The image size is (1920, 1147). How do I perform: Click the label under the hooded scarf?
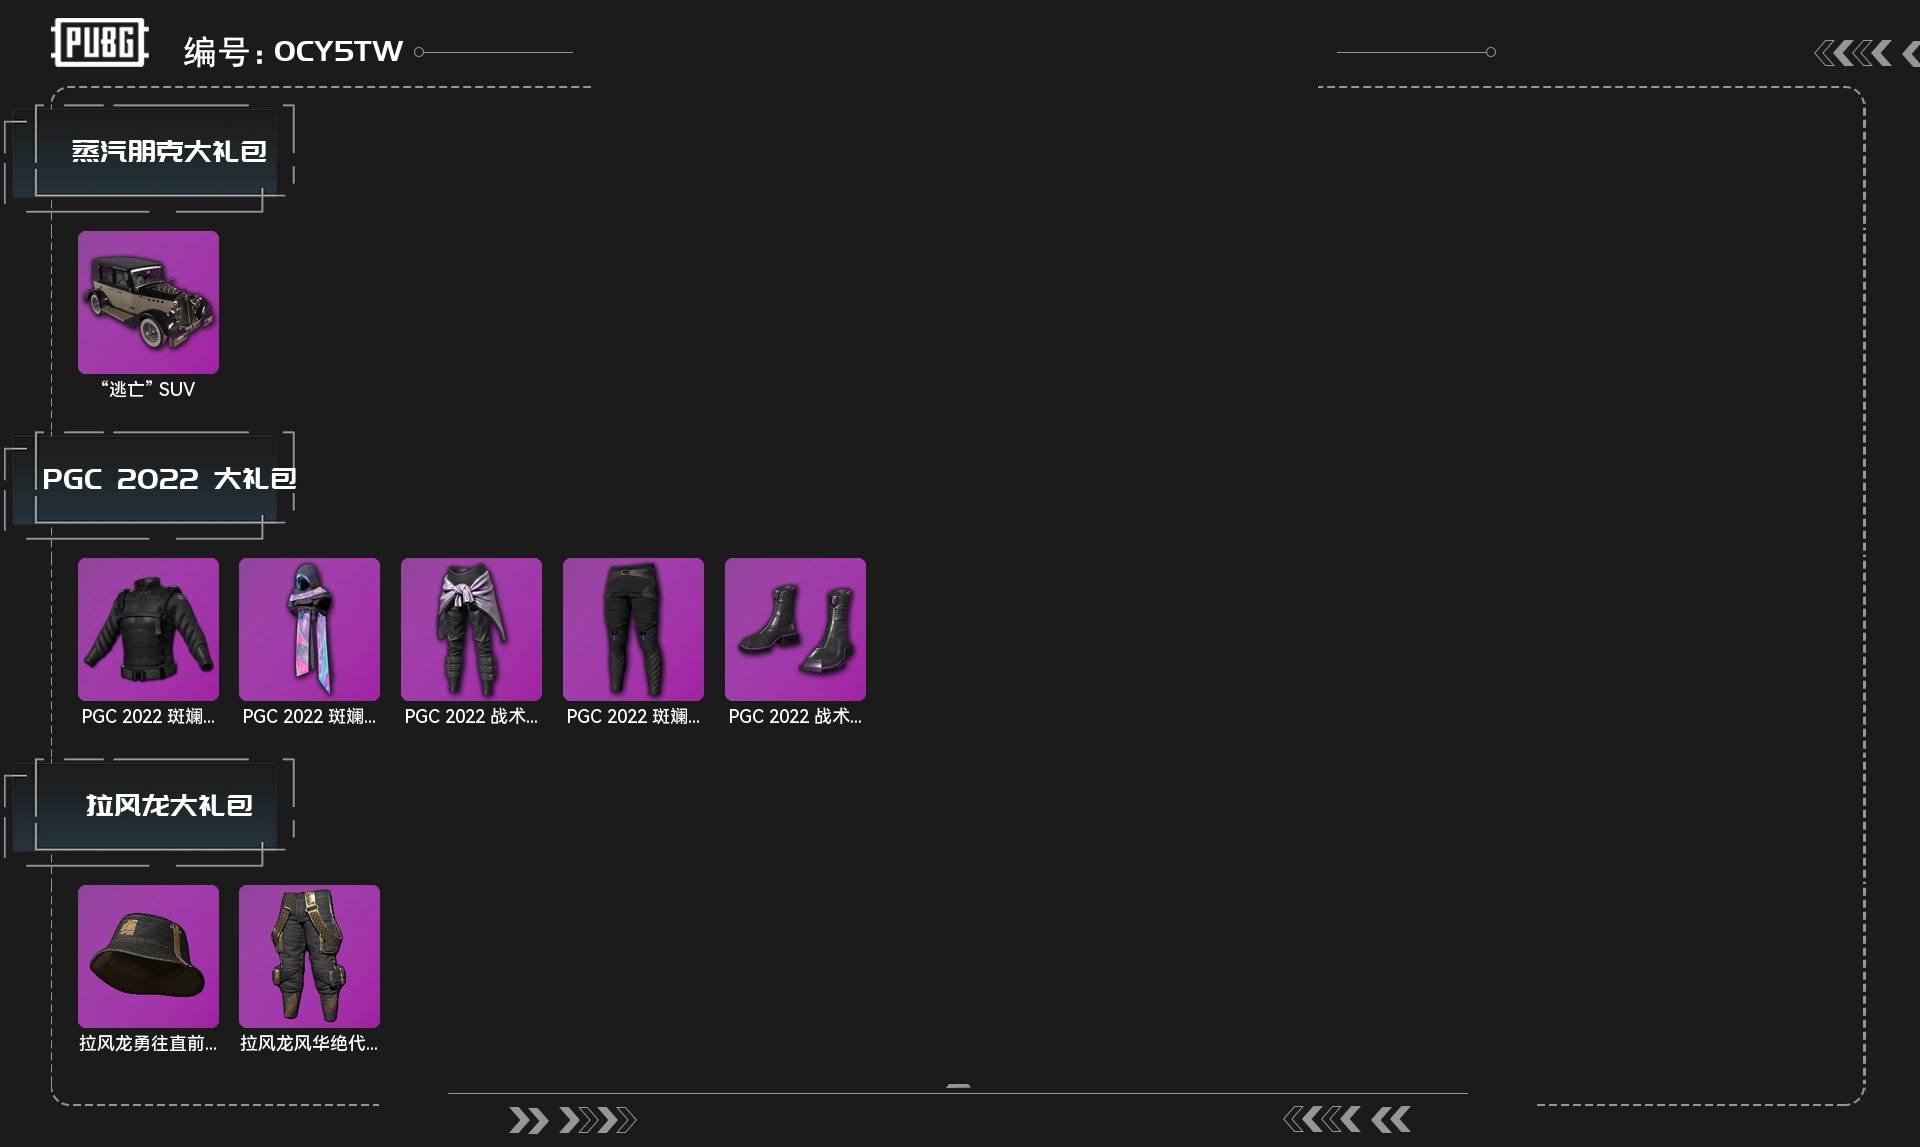[x=309, y=716]
